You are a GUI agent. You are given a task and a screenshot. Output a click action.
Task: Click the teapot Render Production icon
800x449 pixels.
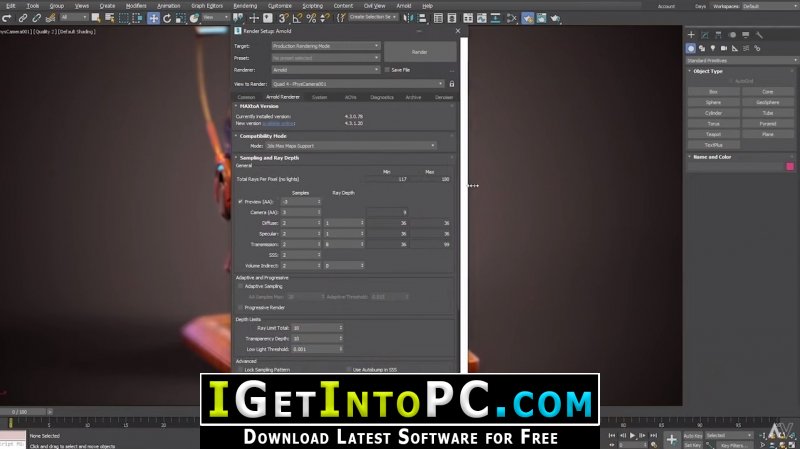click(x=555, y=18)
